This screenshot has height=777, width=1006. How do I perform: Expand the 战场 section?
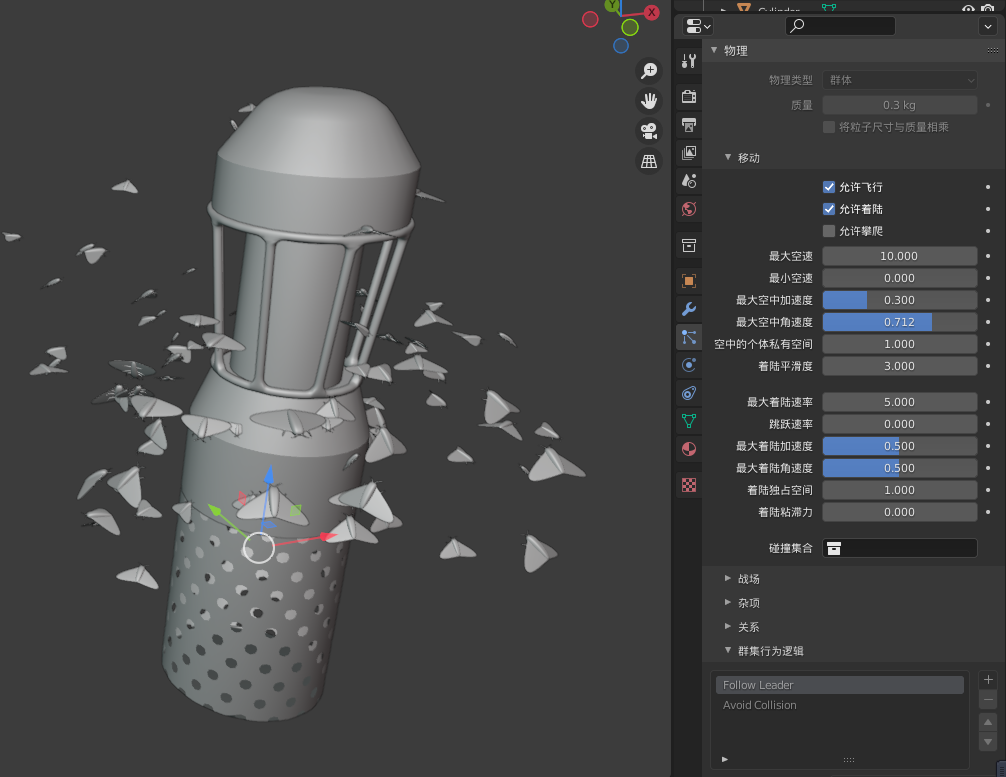[x=748, y=578]
